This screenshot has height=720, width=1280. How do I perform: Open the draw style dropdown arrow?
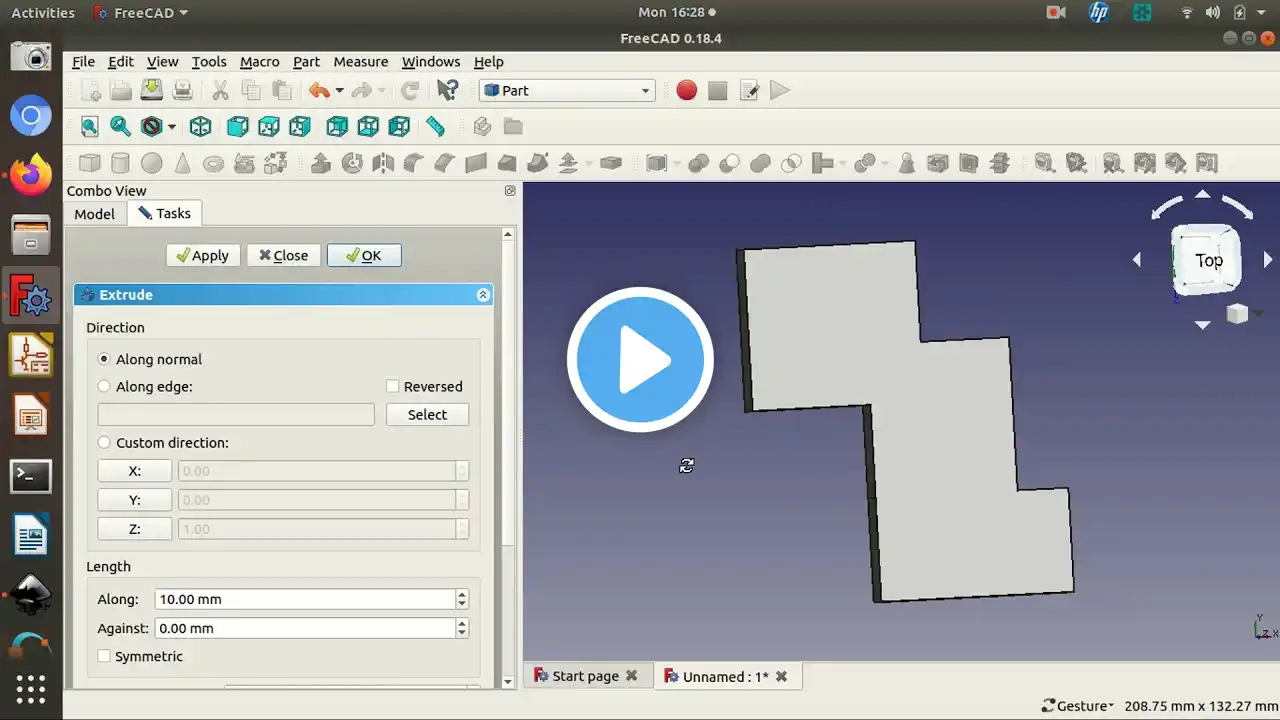(x=172, y=126)
